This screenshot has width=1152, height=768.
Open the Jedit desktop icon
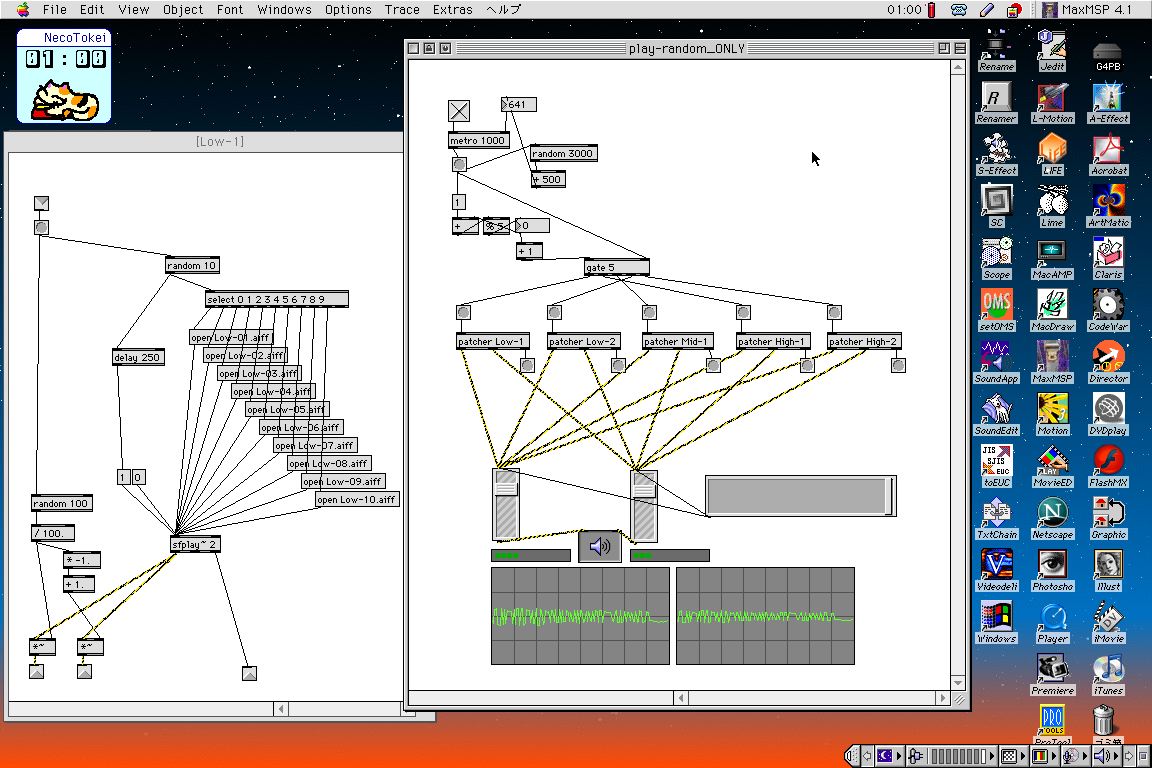[x=1052, y=50]
